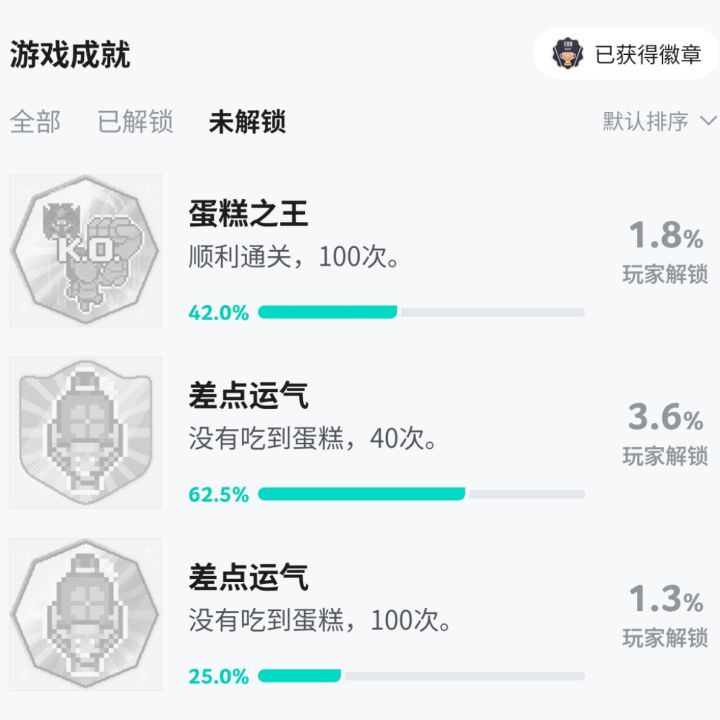Screen dimensions: 720x720
Task: Click the 蛋糕之王 octagon achievement badge icon
Action: [85, 251]
